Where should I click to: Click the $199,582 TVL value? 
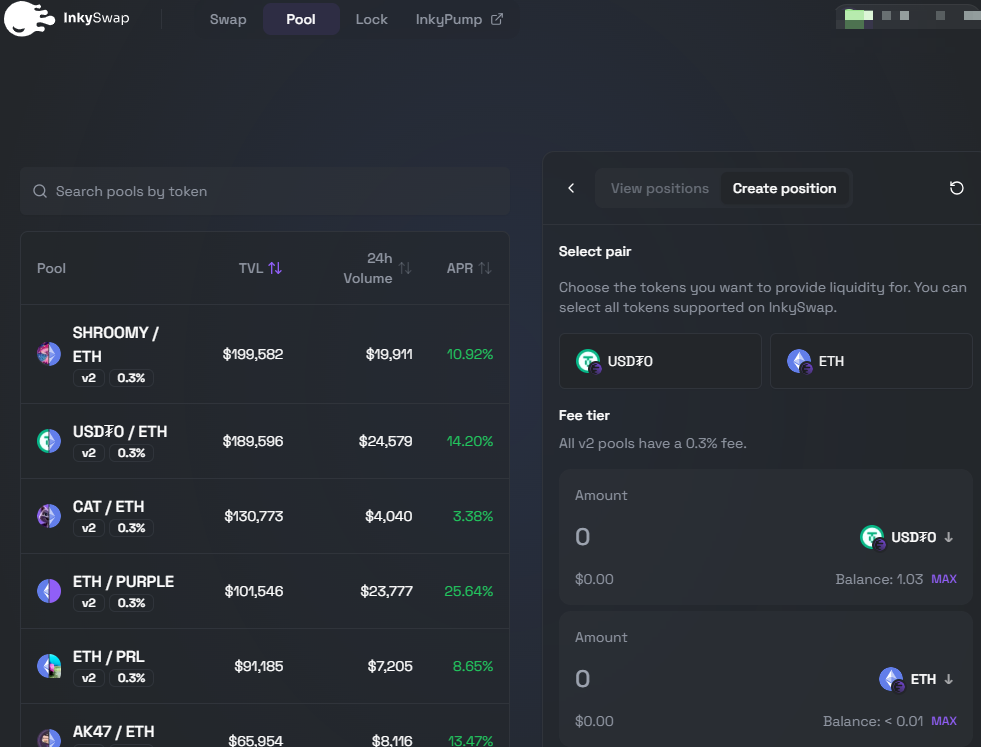(x=253, y=354)
